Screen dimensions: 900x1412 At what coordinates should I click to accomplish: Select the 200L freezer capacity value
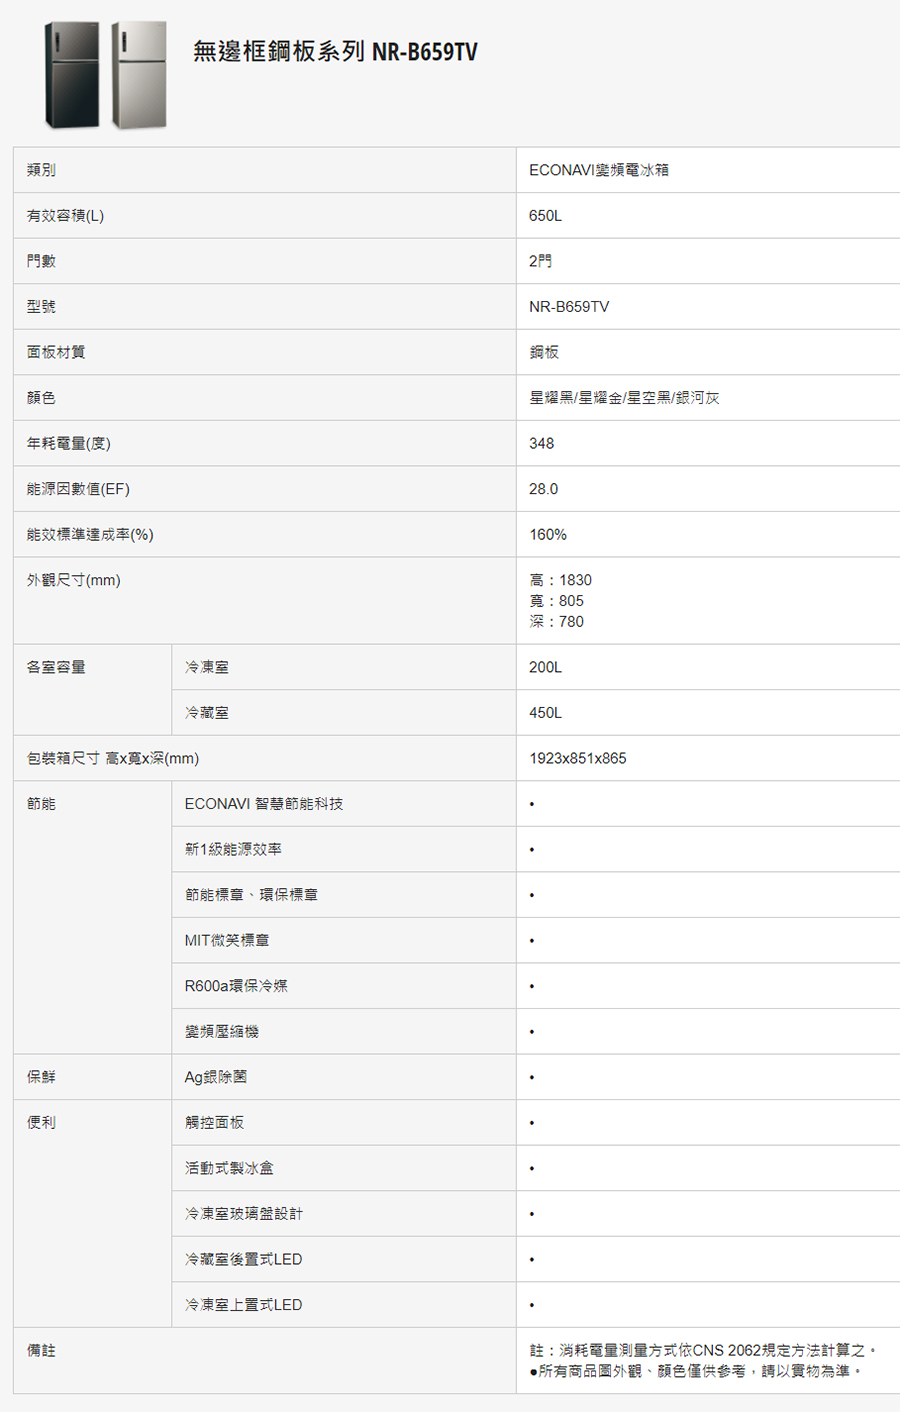coord(545,667)
